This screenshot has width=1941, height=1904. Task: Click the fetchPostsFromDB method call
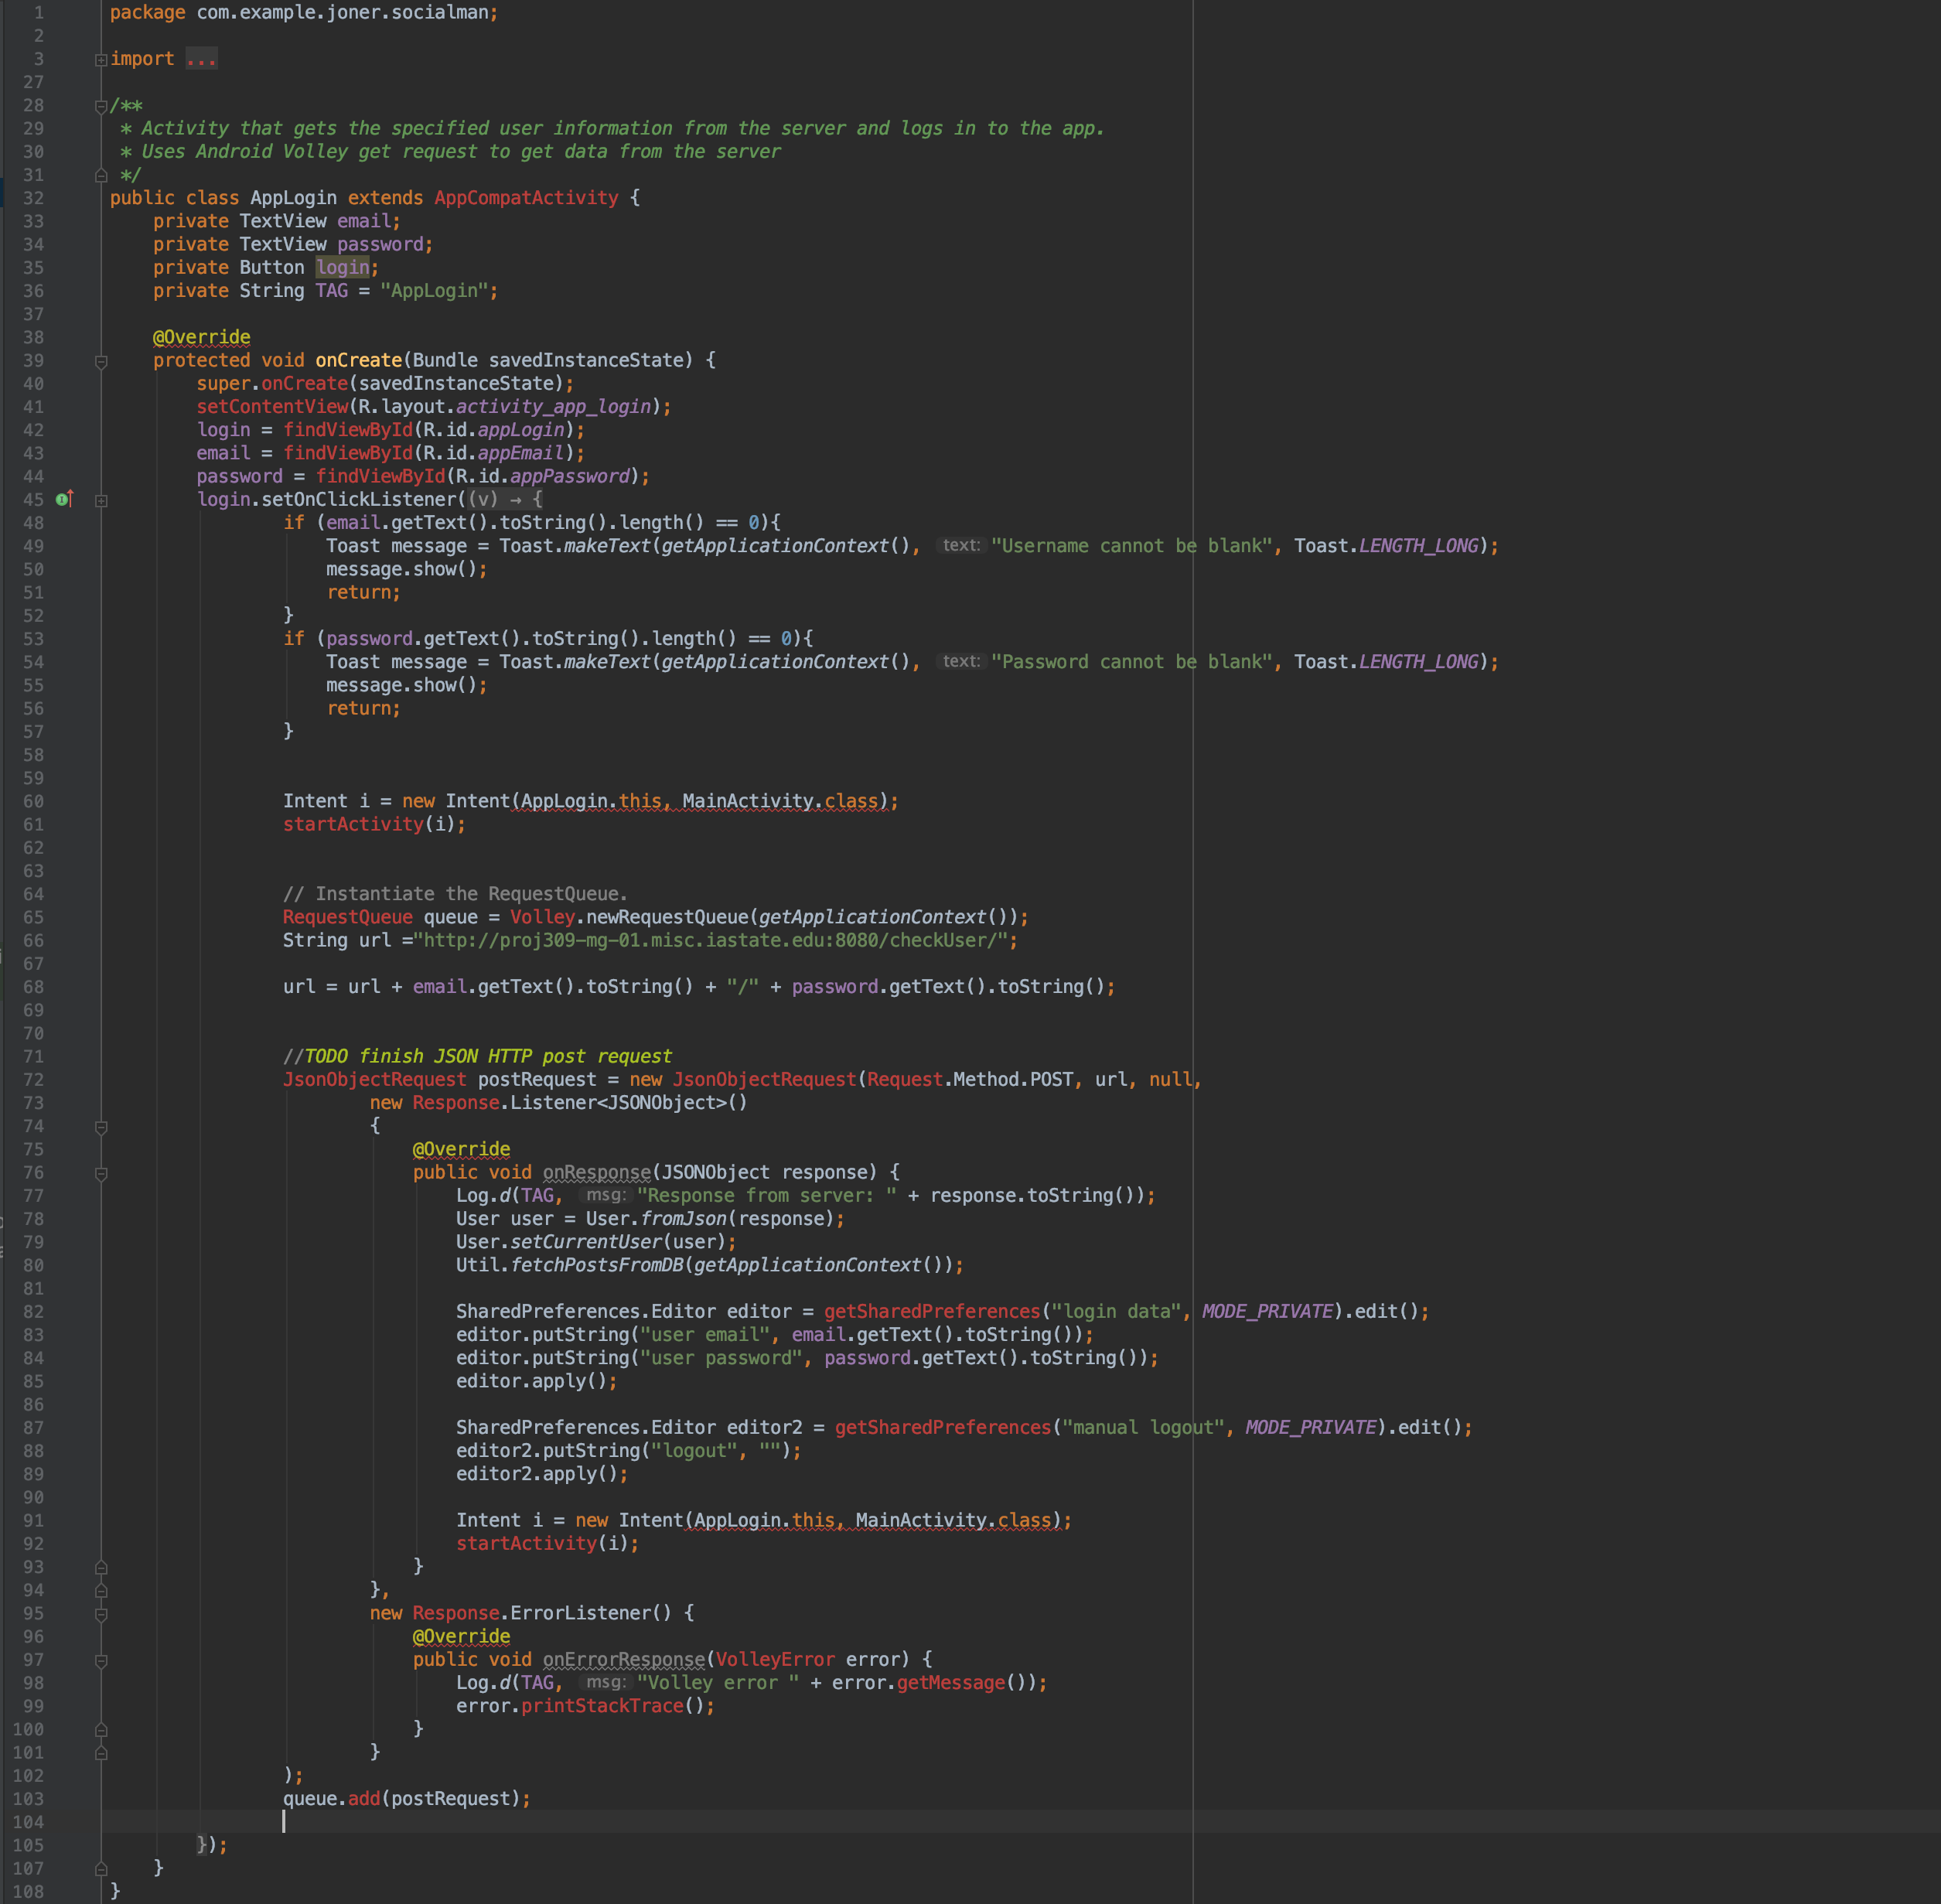(x=597, y=1265)
